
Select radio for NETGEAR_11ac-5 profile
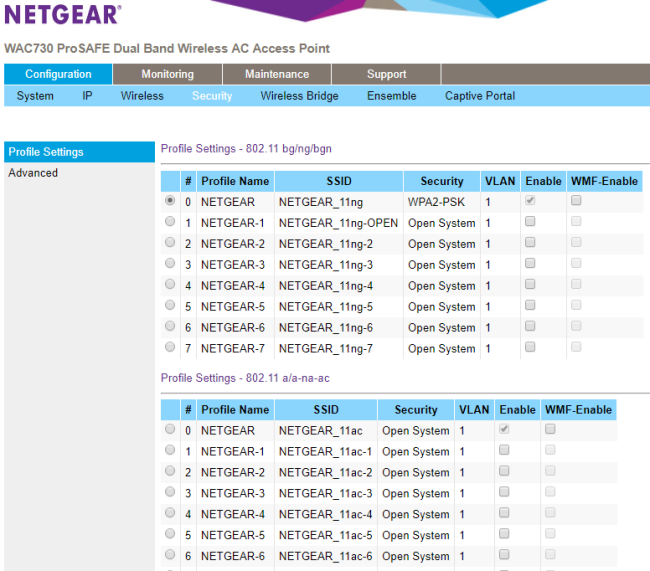click(170, 533)
